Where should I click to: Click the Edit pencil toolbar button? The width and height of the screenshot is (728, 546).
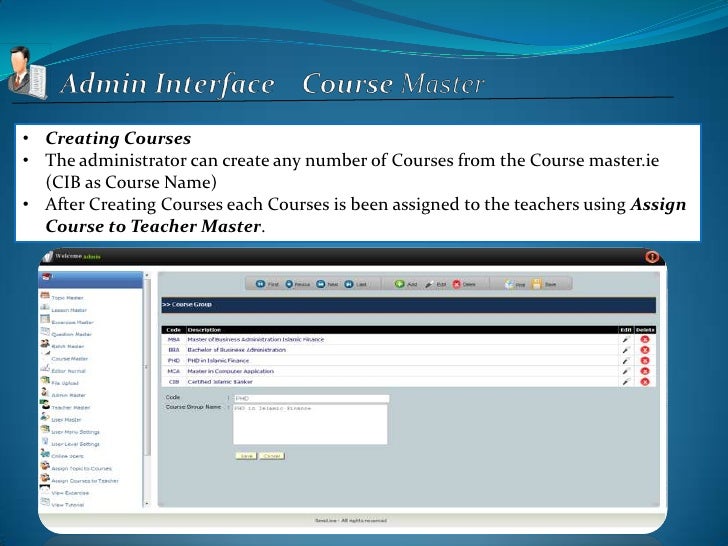pos(436,284)
